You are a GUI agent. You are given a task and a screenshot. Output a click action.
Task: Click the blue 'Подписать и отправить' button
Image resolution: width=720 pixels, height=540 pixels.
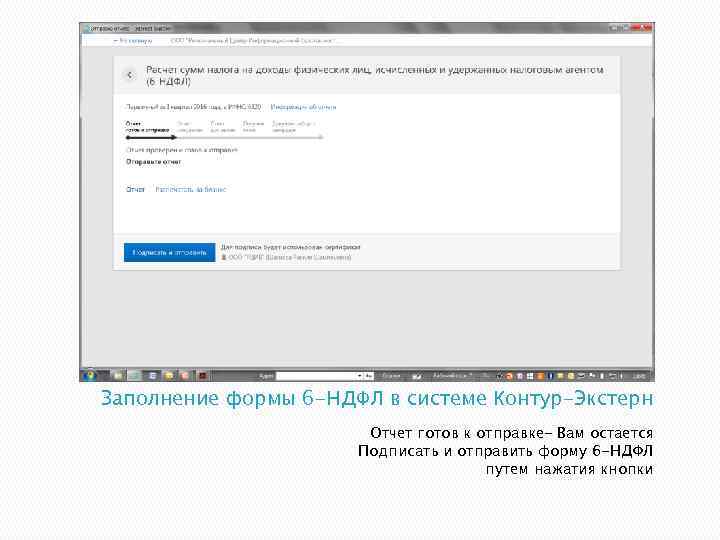pos(169,253)
